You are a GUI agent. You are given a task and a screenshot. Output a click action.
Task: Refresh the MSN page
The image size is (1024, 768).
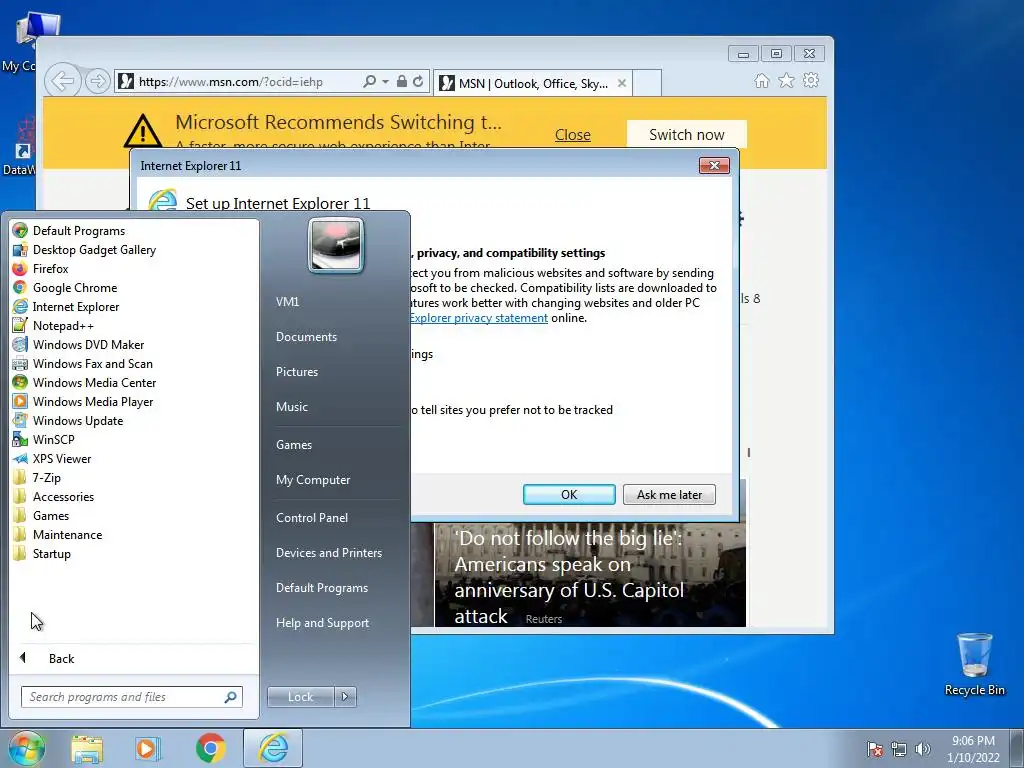pos(418,82)
